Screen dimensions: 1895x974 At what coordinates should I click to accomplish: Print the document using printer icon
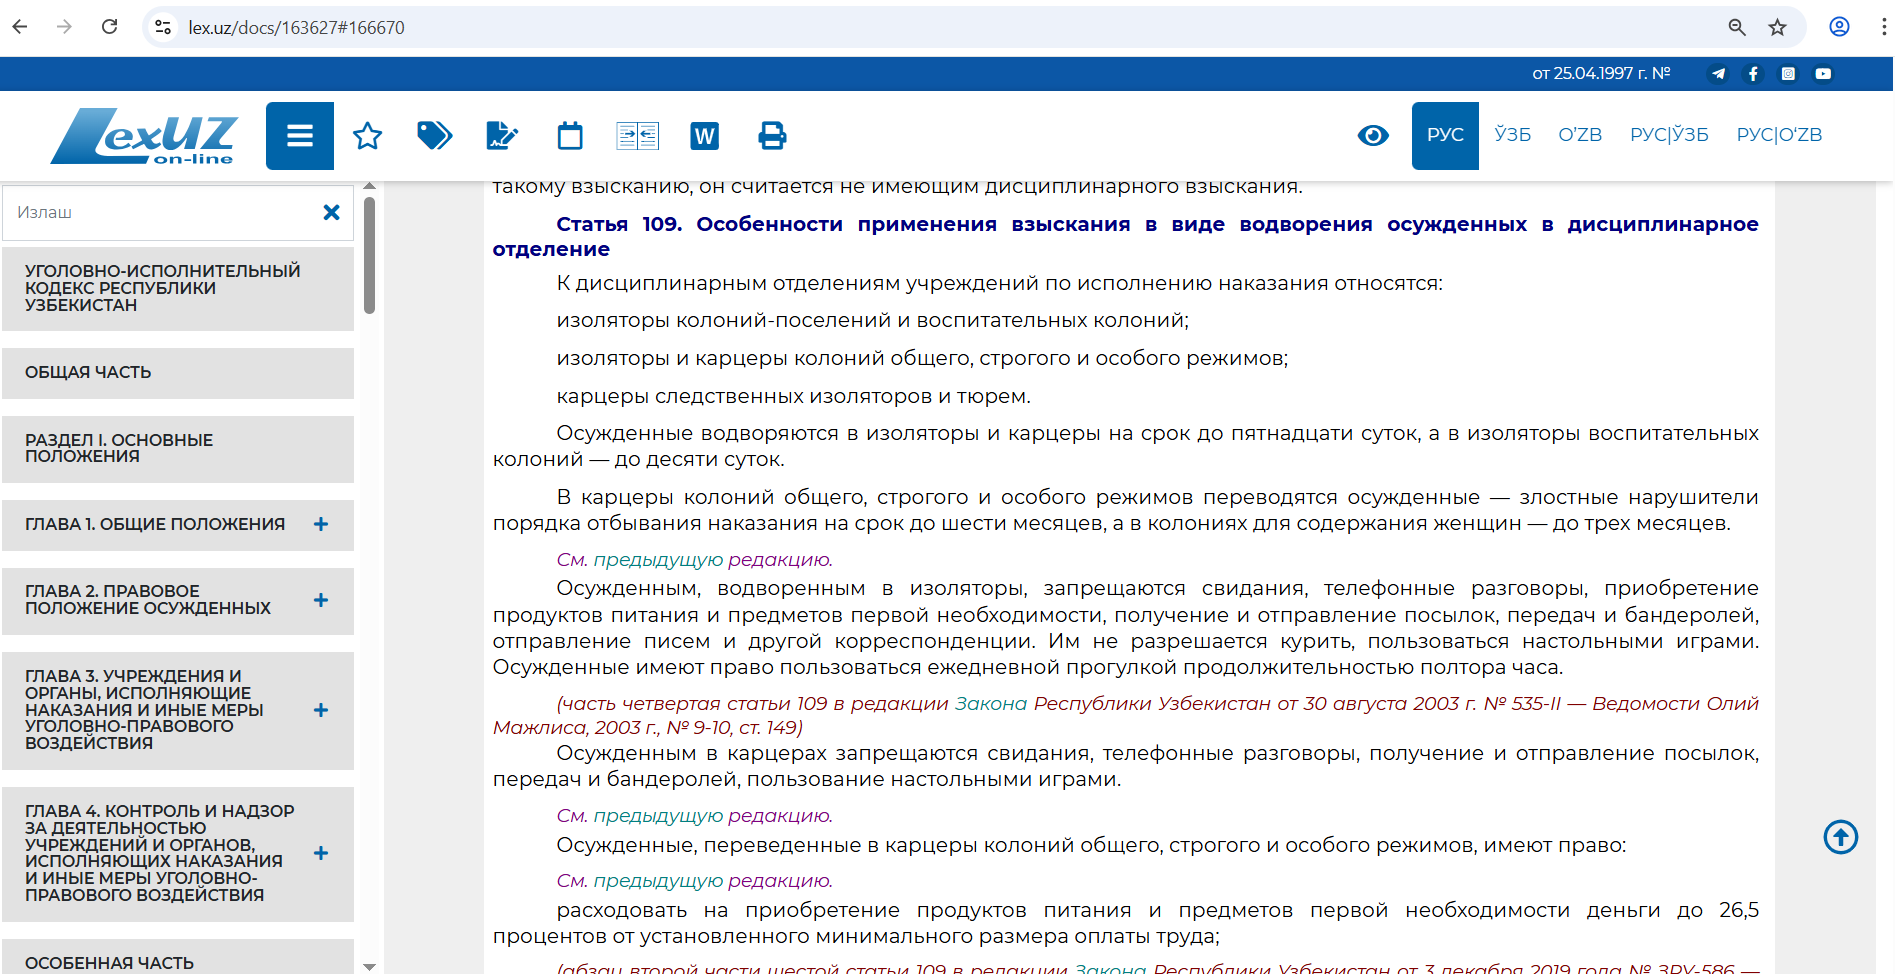pyautogui.click(x=772, y=136)
